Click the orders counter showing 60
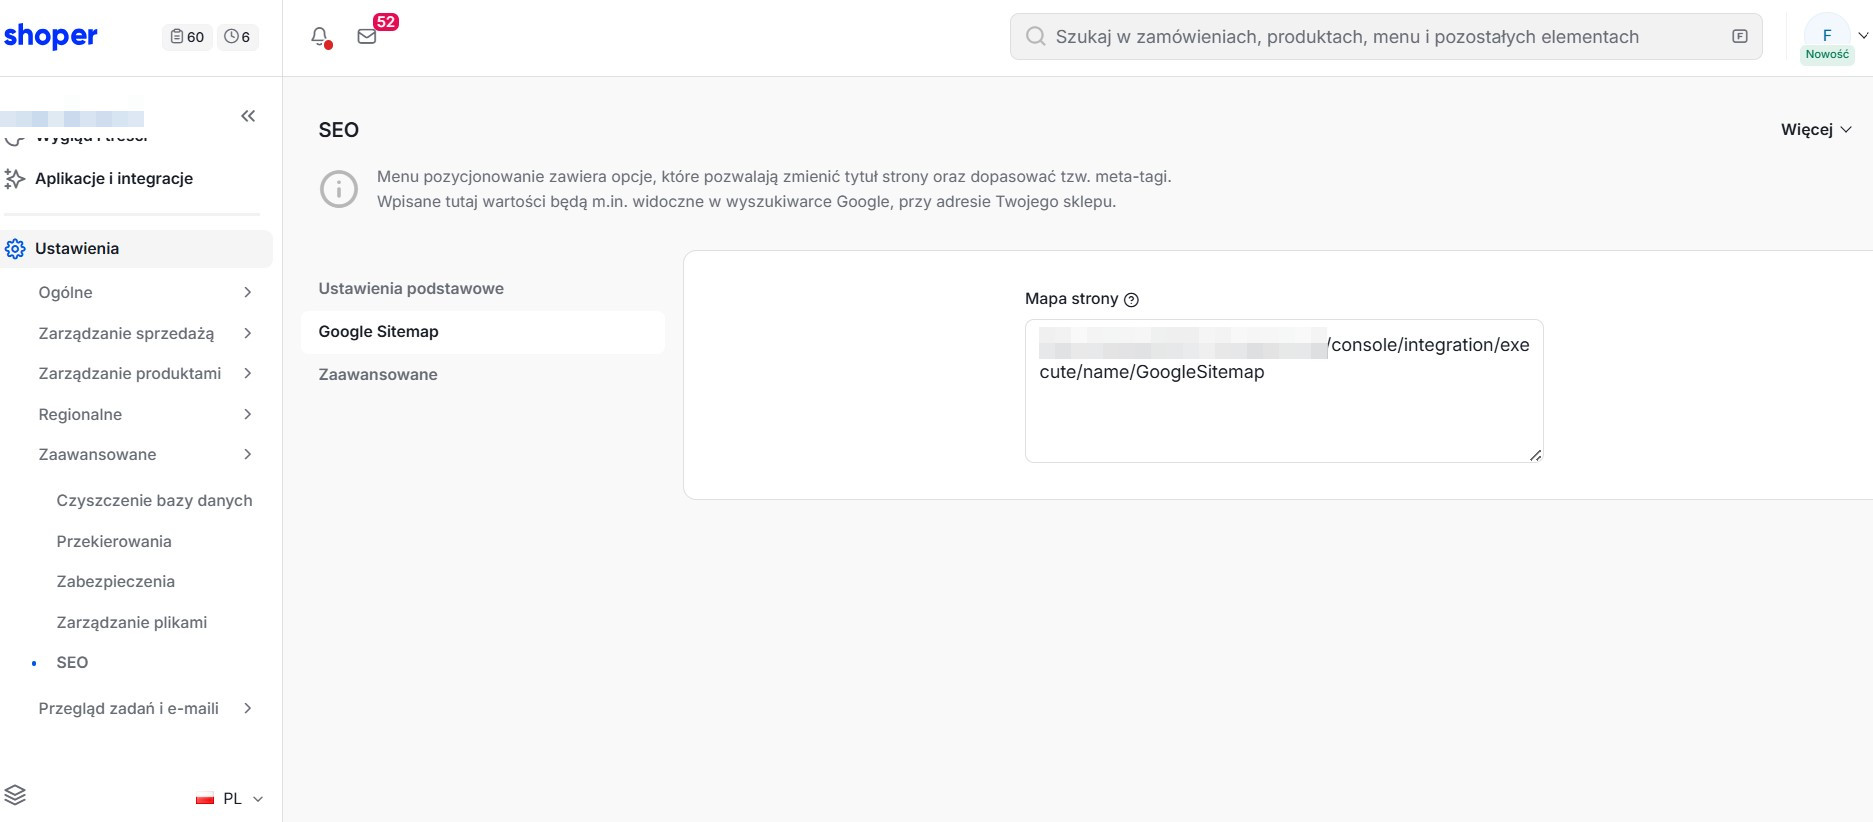Screen dimensions: 1873x822 [187, 37]
